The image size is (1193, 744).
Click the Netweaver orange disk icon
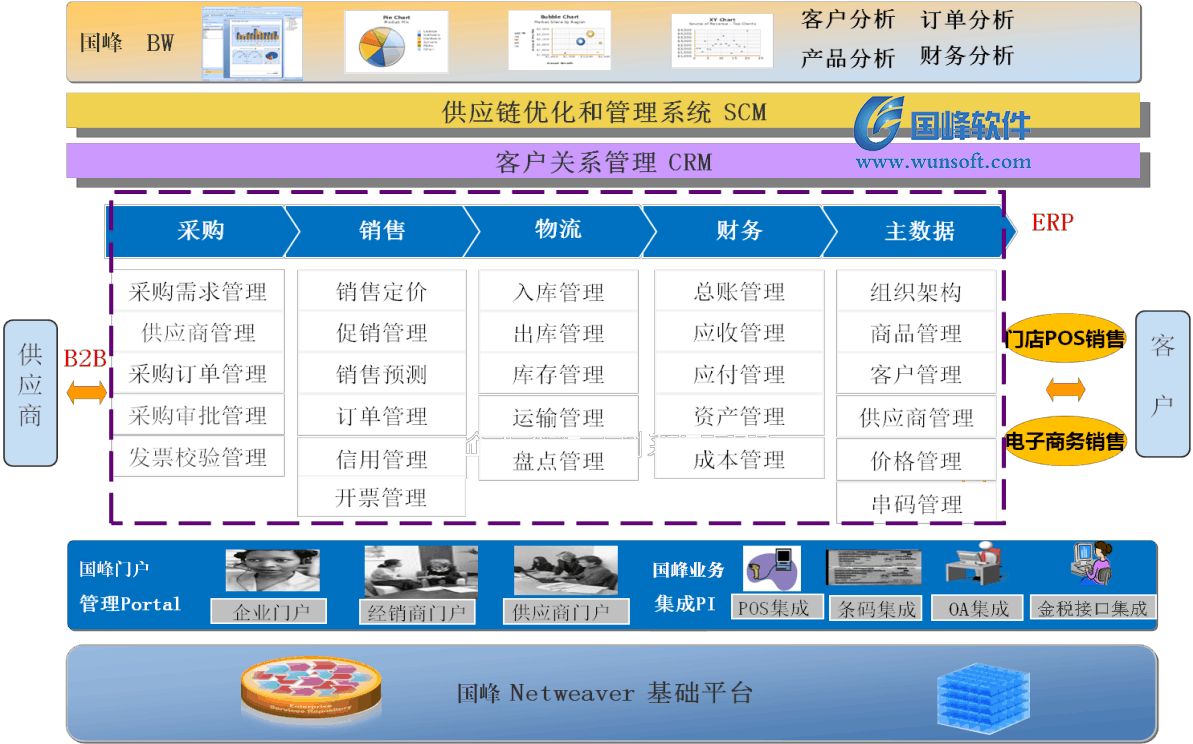tap(312, 691)
